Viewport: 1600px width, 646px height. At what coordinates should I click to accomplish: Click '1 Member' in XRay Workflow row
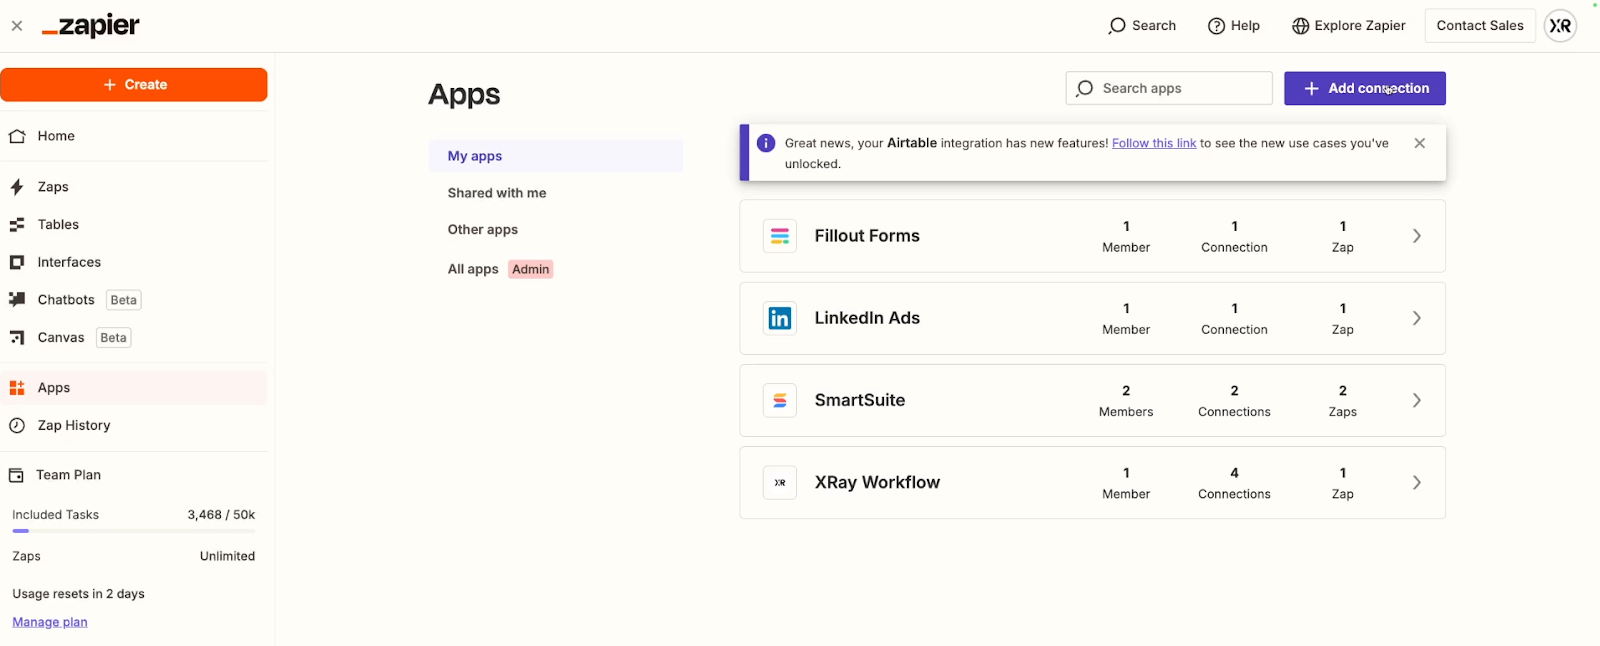(1126, 483)
